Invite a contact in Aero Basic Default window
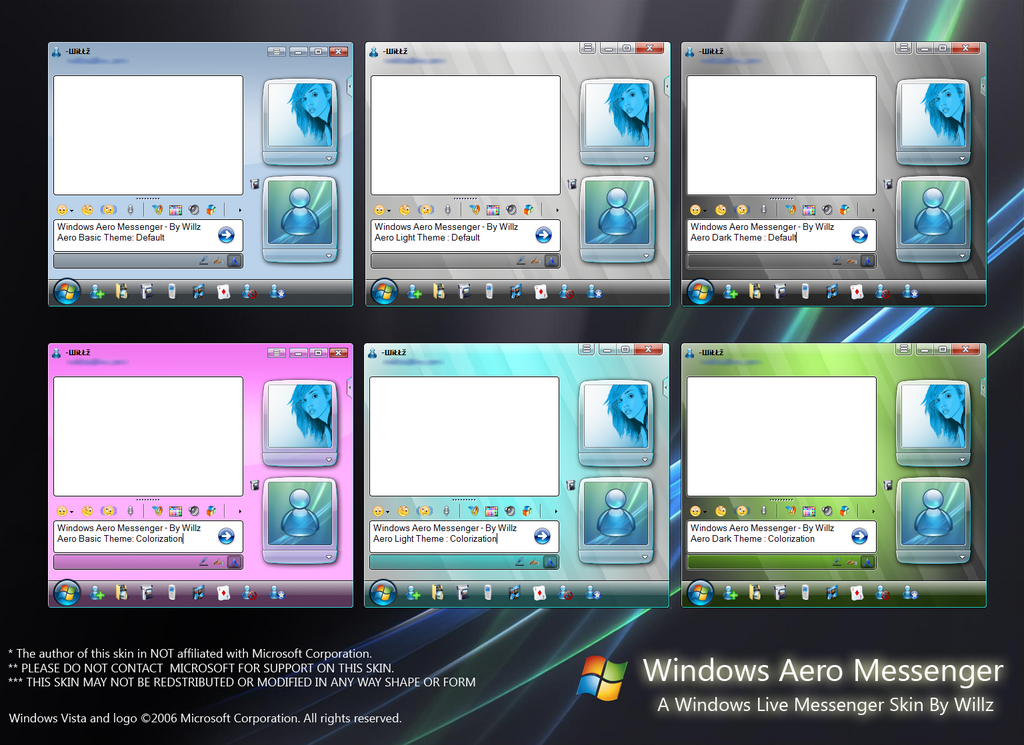 coord(97,292)
